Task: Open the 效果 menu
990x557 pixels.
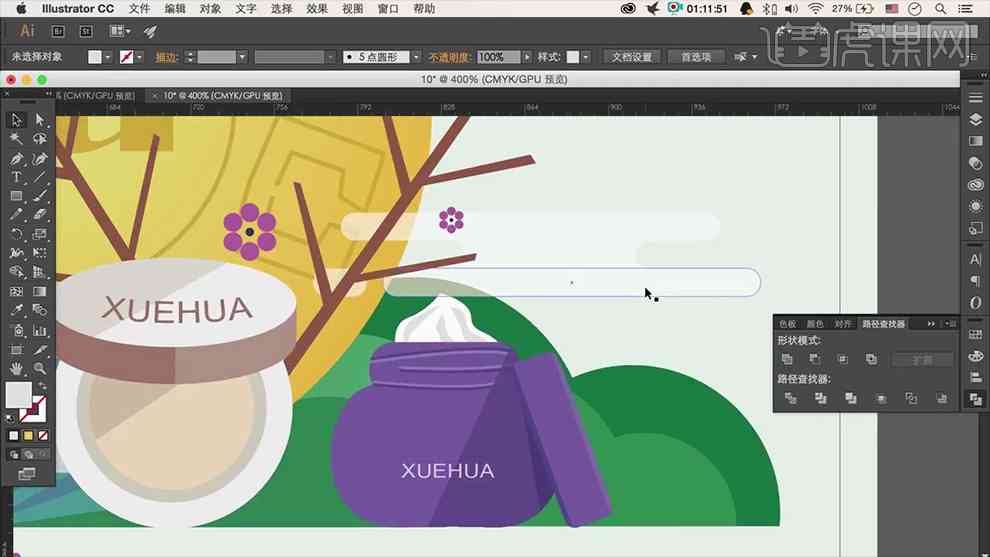Action: [317, 9]
